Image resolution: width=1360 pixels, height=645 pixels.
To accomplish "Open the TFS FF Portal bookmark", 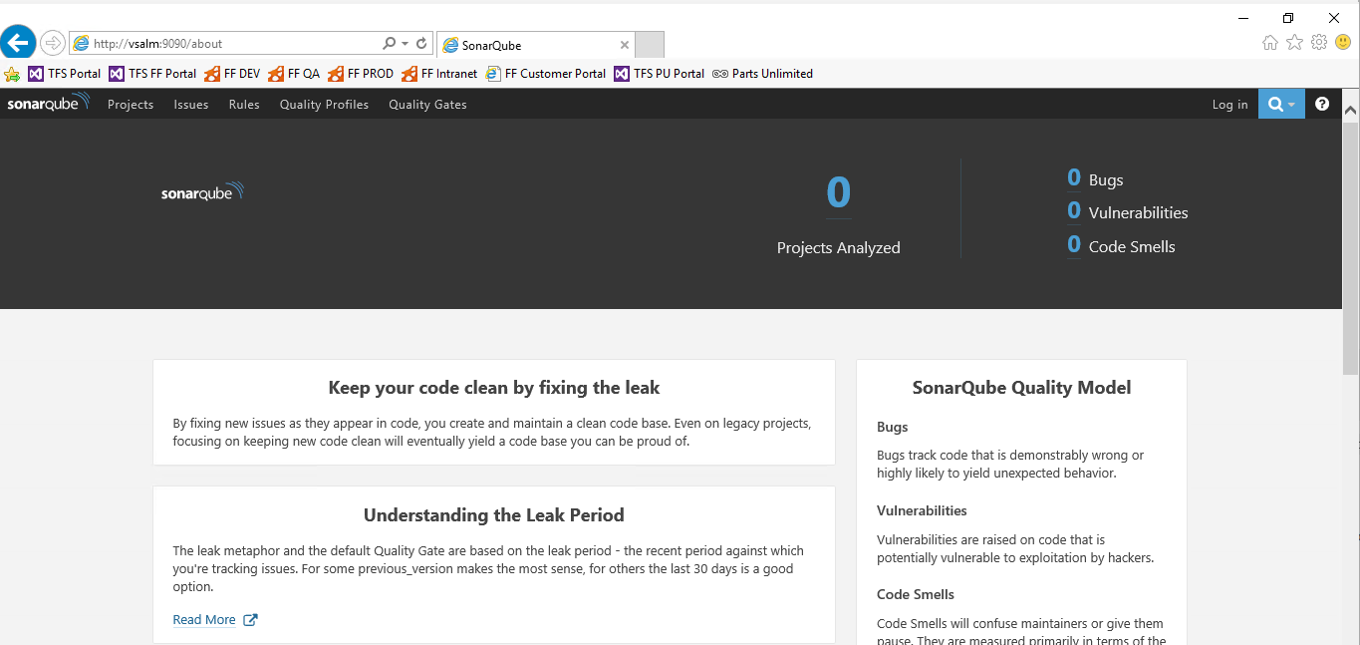I will click(x=152, y=74).
